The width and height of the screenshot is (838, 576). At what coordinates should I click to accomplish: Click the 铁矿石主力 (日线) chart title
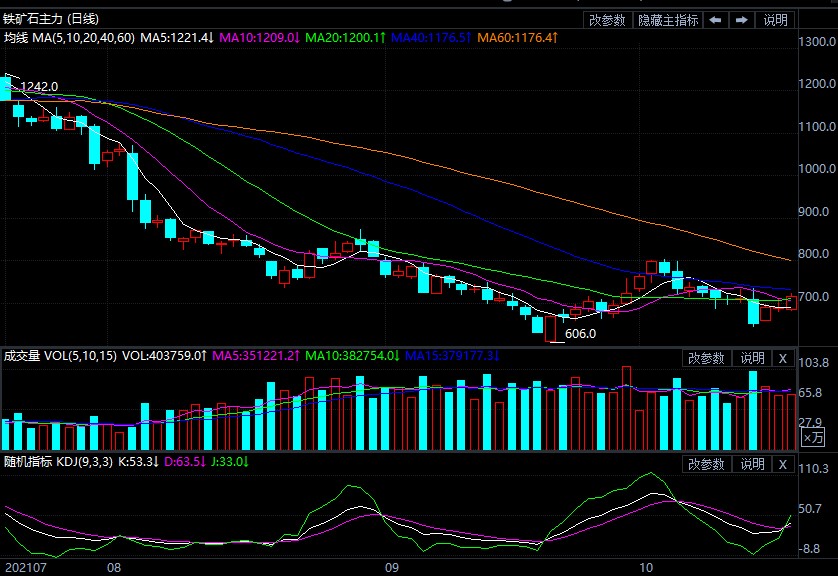point(51,19)
